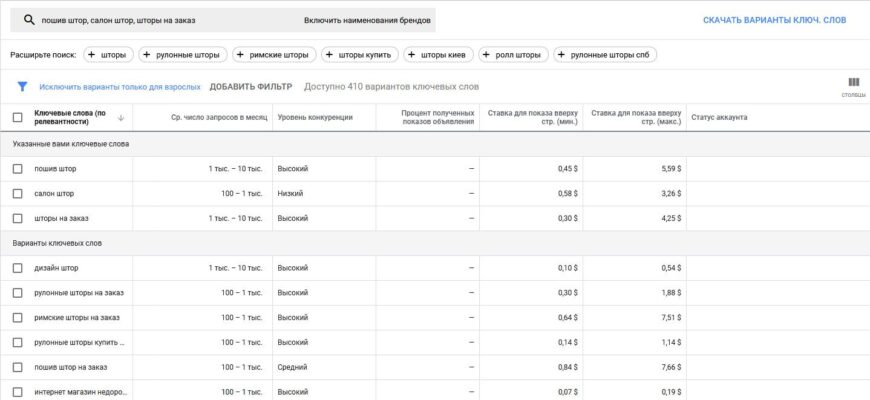This screenshot has width=870, height=400.
Task: Toggle the select-all checkbox in table header
Action: point(17,118)
